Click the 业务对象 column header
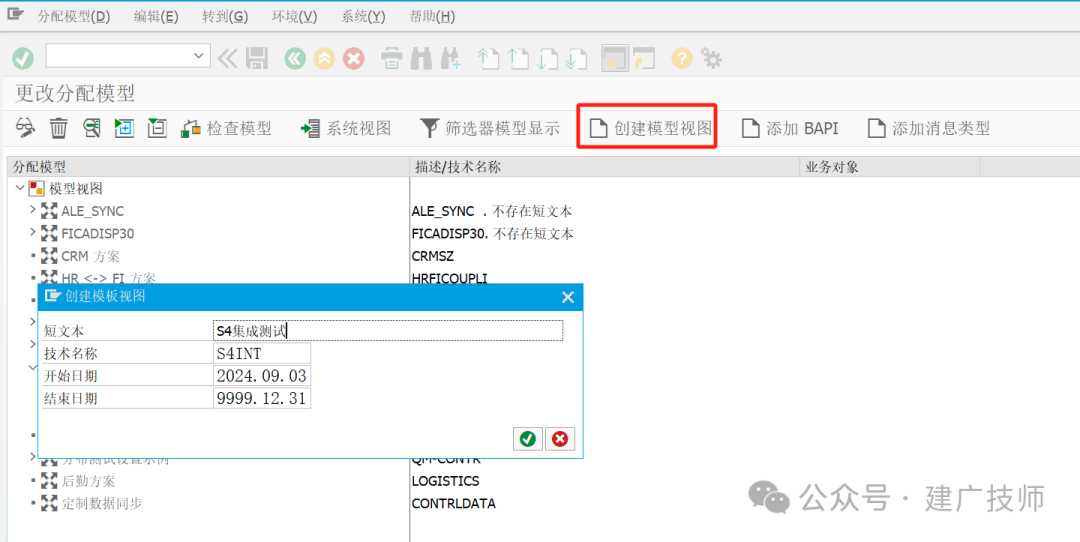The image size is (1080, 542). (x=889, y=167)
